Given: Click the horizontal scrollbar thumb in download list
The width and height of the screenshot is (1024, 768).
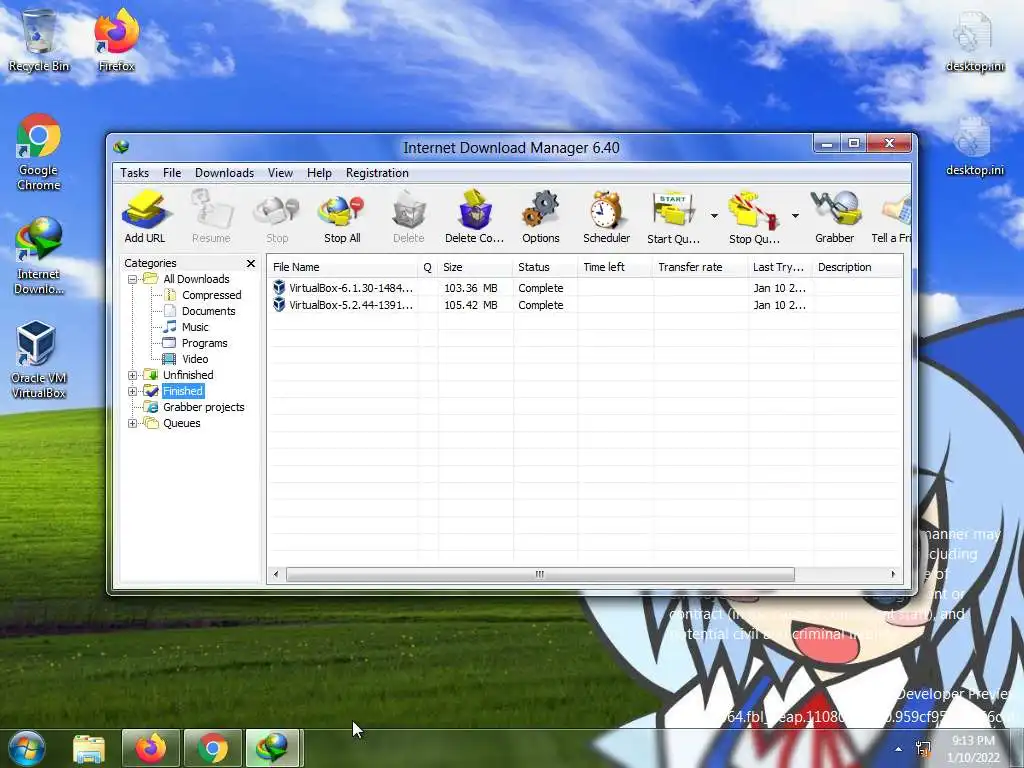Looking at the screenshot, I should pos(540,575).
